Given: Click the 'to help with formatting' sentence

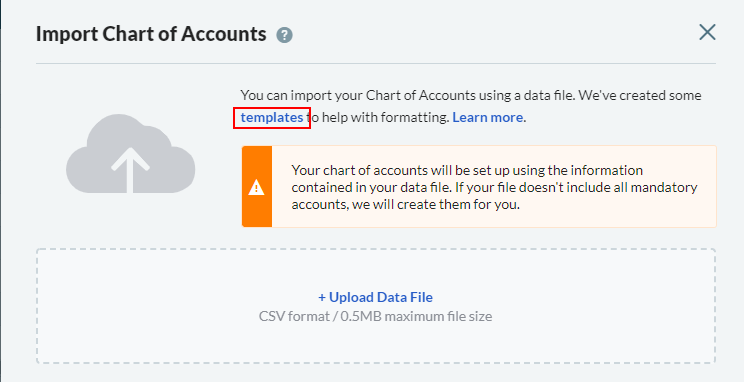Looking at the screenshot, I should (x=378, y=117).
